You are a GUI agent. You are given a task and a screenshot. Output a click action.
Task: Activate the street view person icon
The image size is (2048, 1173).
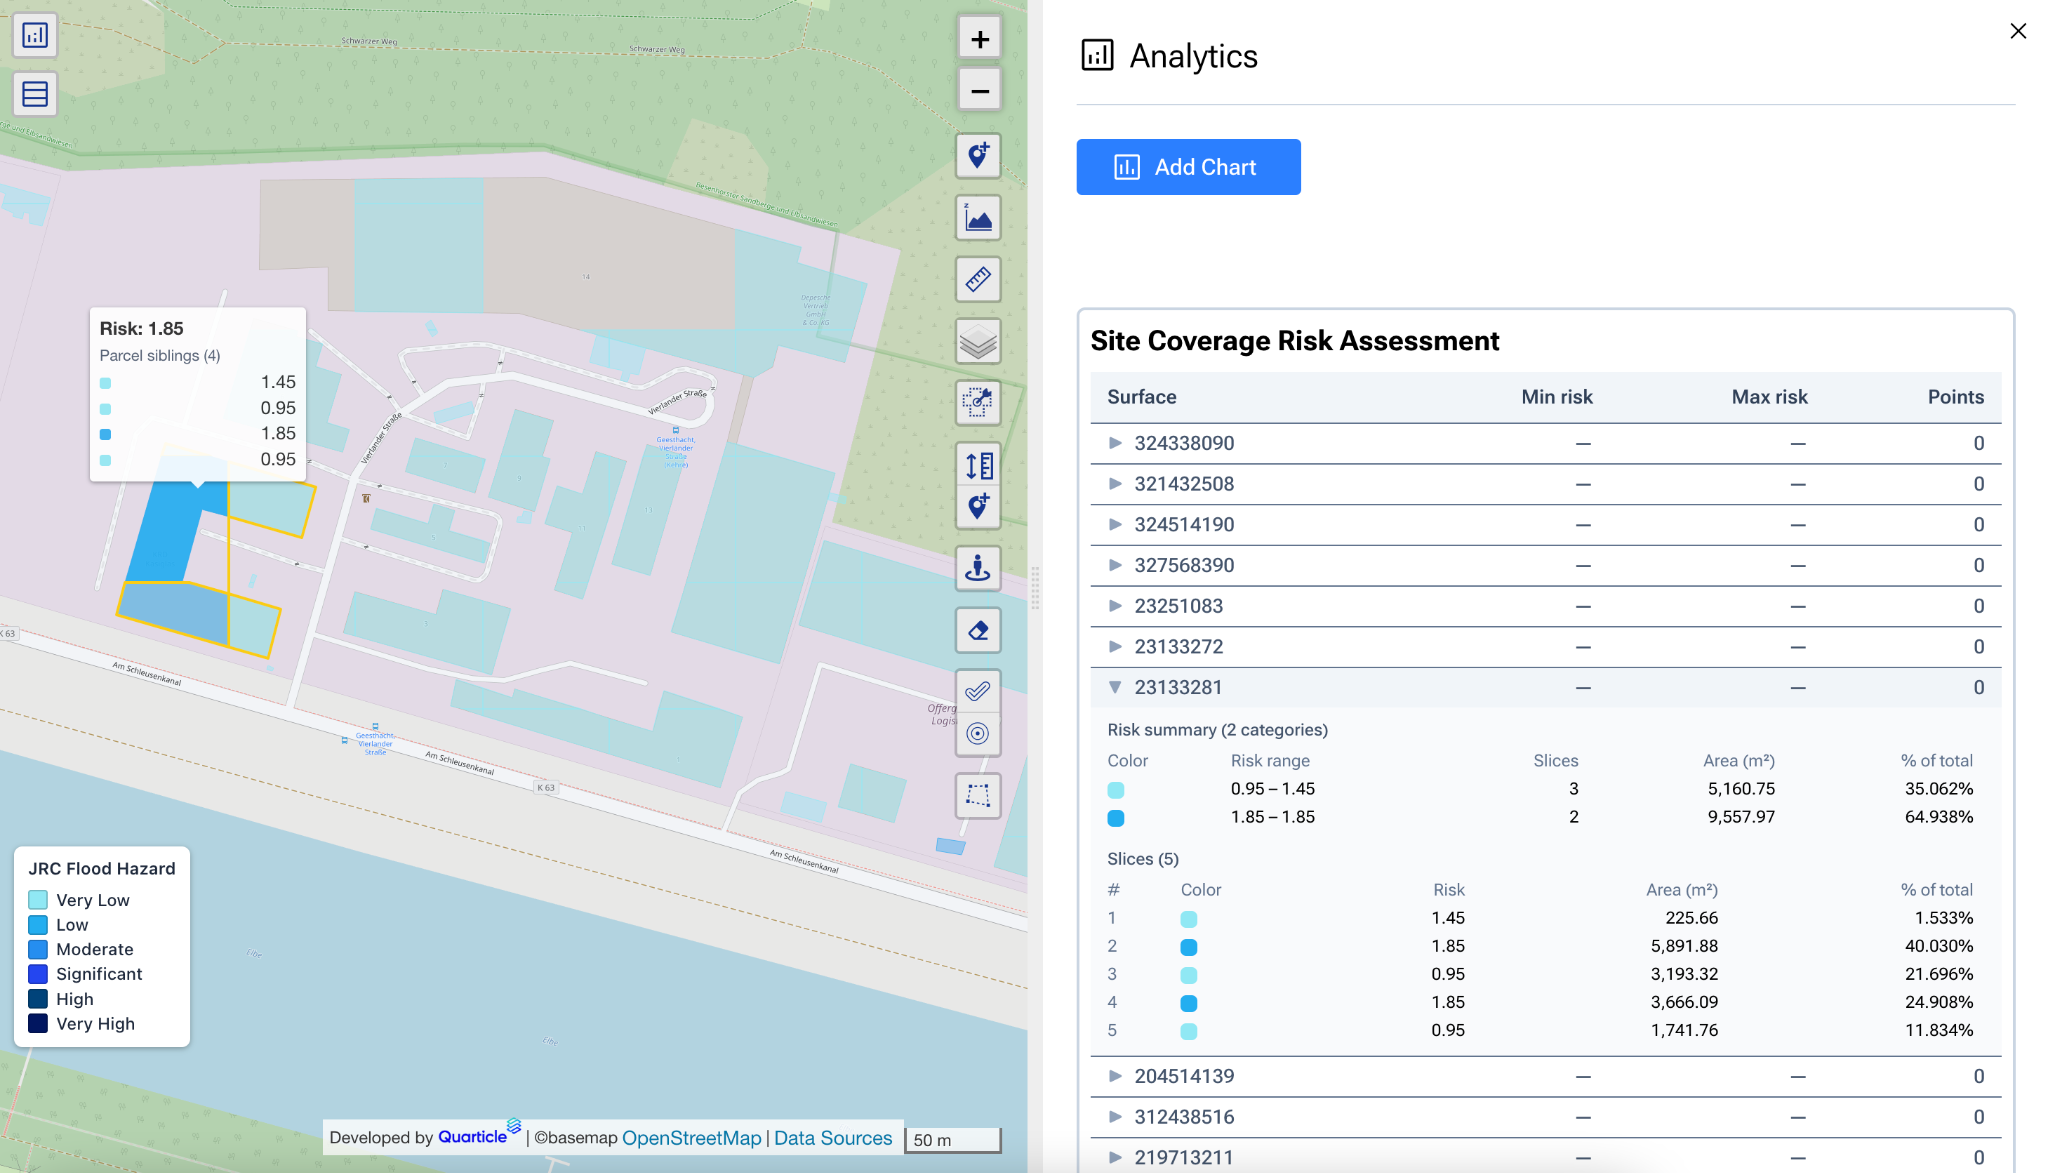(x=978, y=569)
